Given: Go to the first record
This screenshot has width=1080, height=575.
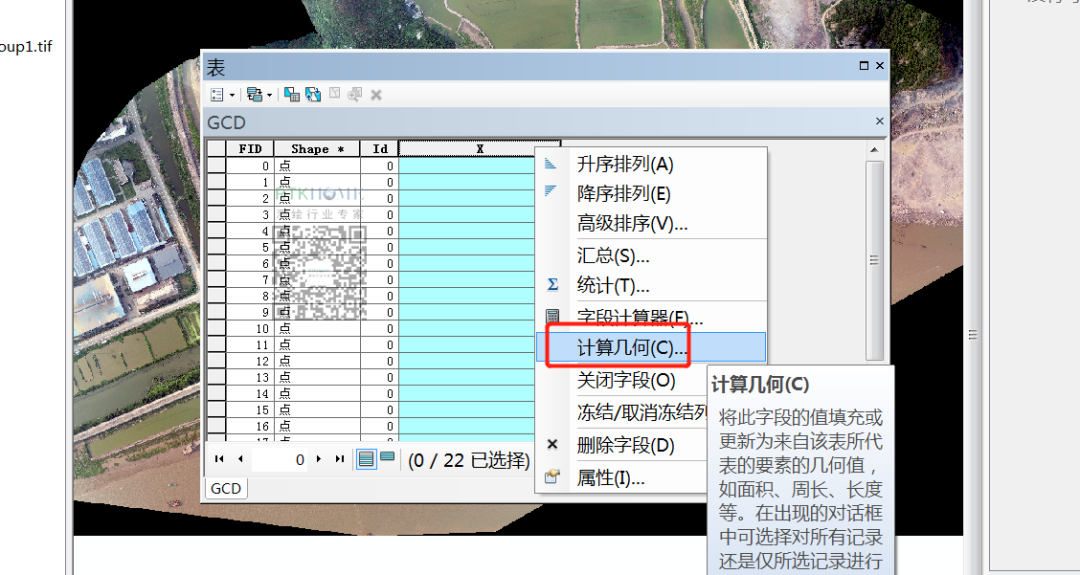Looking at the screenshot, I should (x=220, y=459).
